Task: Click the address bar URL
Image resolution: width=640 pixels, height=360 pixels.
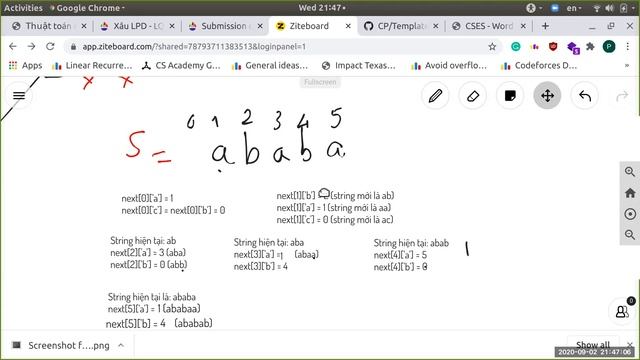Action: point(194,47)
